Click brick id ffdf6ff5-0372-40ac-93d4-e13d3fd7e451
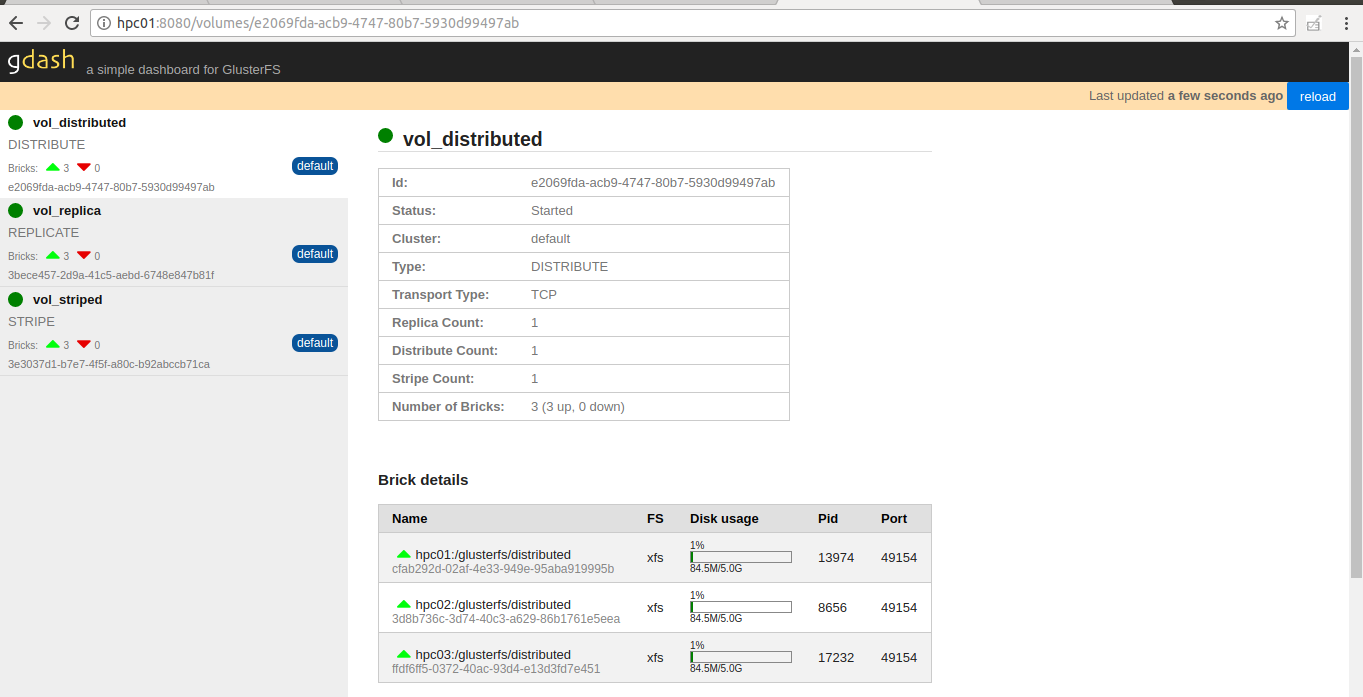The height and width of the screenshot is (697, 1363). (496, 669)
